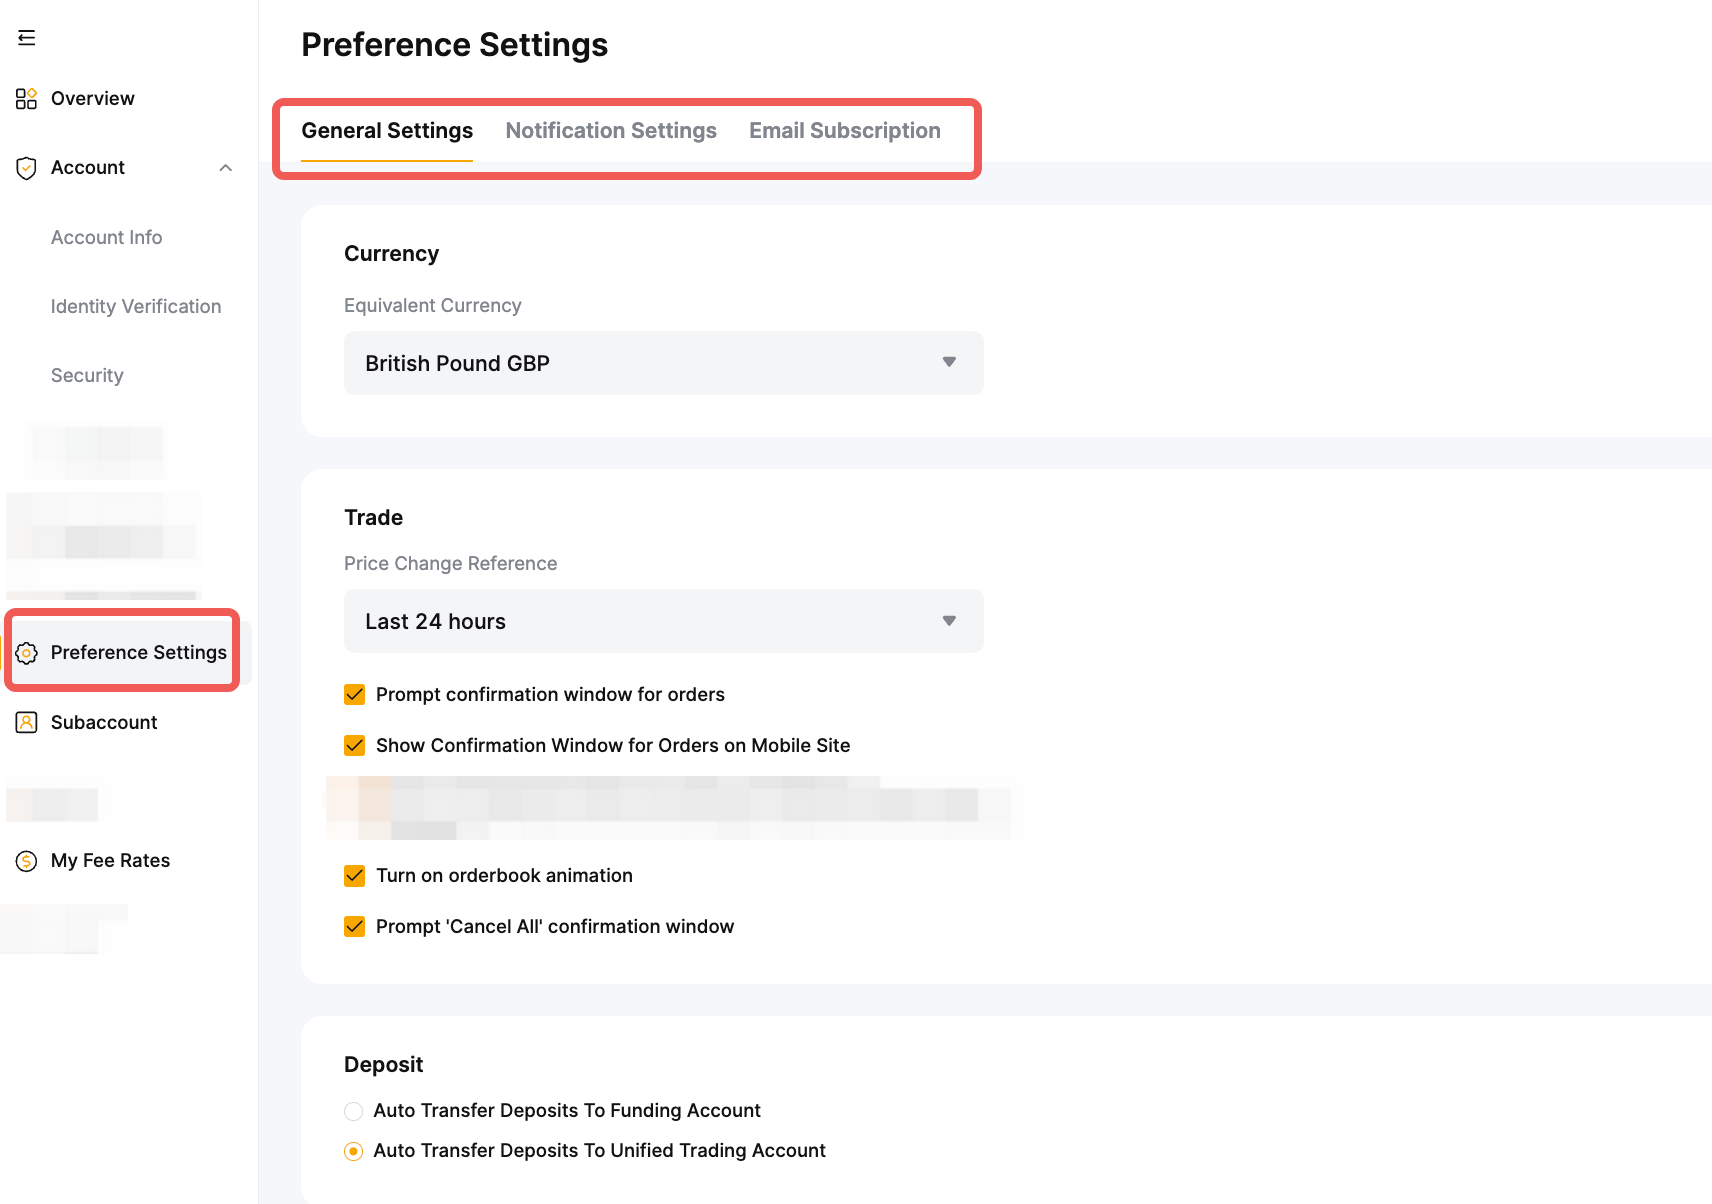Uncheck 'Cancel All' confirmation window prompt
This screenshot has height=1204, width=1712.
(355, 927)
